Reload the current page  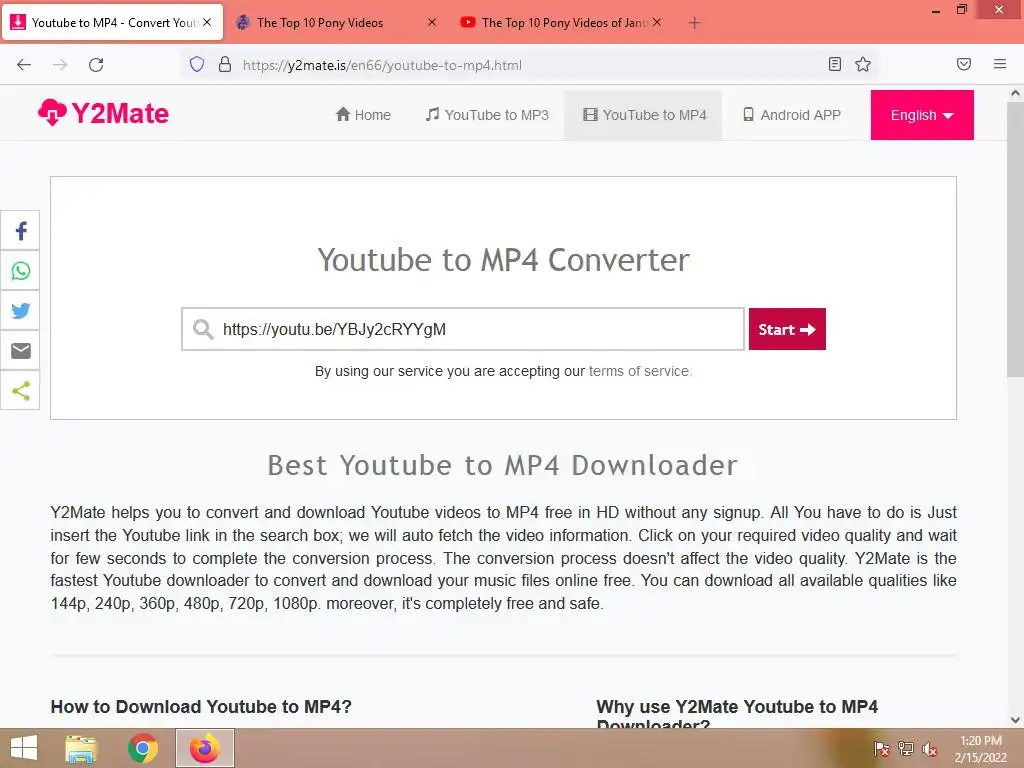[96, 65]
